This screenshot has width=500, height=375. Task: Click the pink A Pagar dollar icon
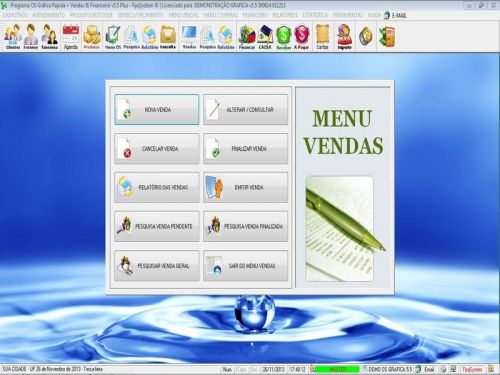click(301, 37)
